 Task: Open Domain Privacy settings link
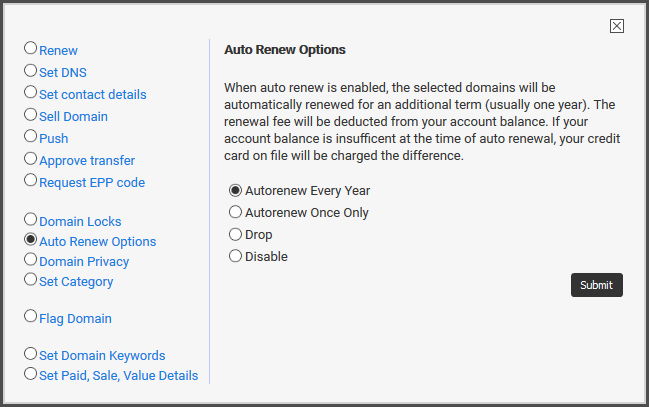pos(84,262)
